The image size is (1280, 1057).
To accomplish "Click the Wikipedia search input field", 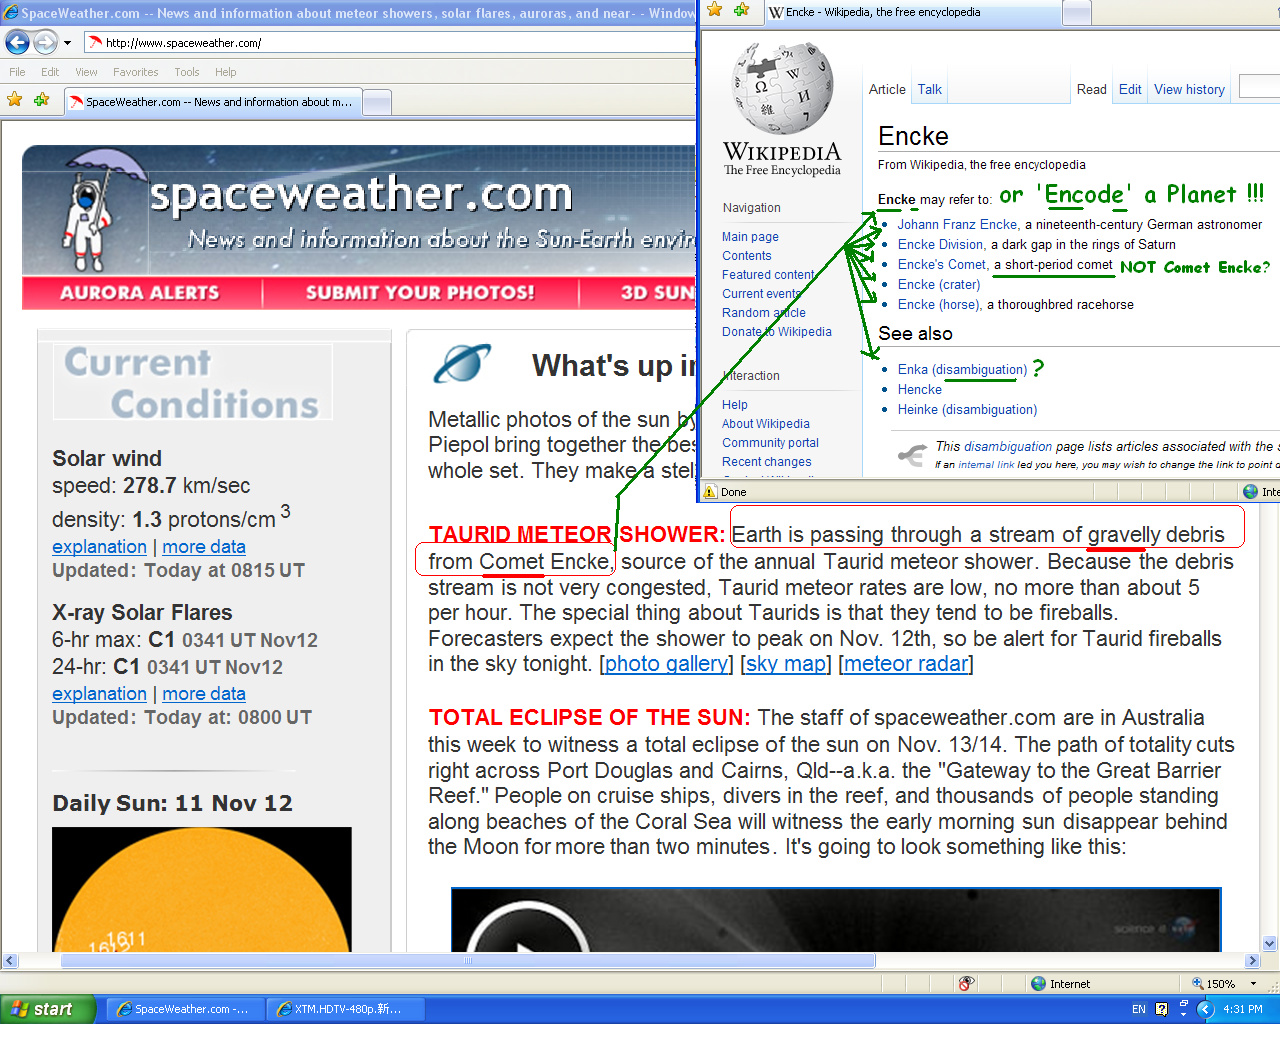I will coord(1259,87).
